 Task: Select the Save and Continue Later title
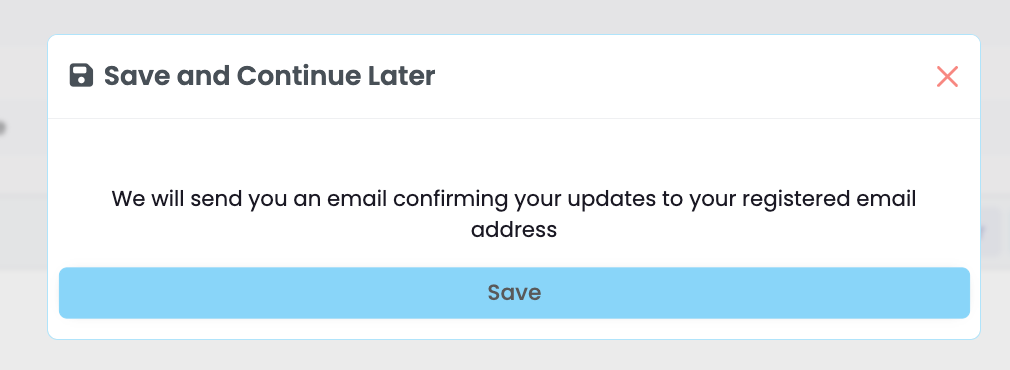coord(269,75)
